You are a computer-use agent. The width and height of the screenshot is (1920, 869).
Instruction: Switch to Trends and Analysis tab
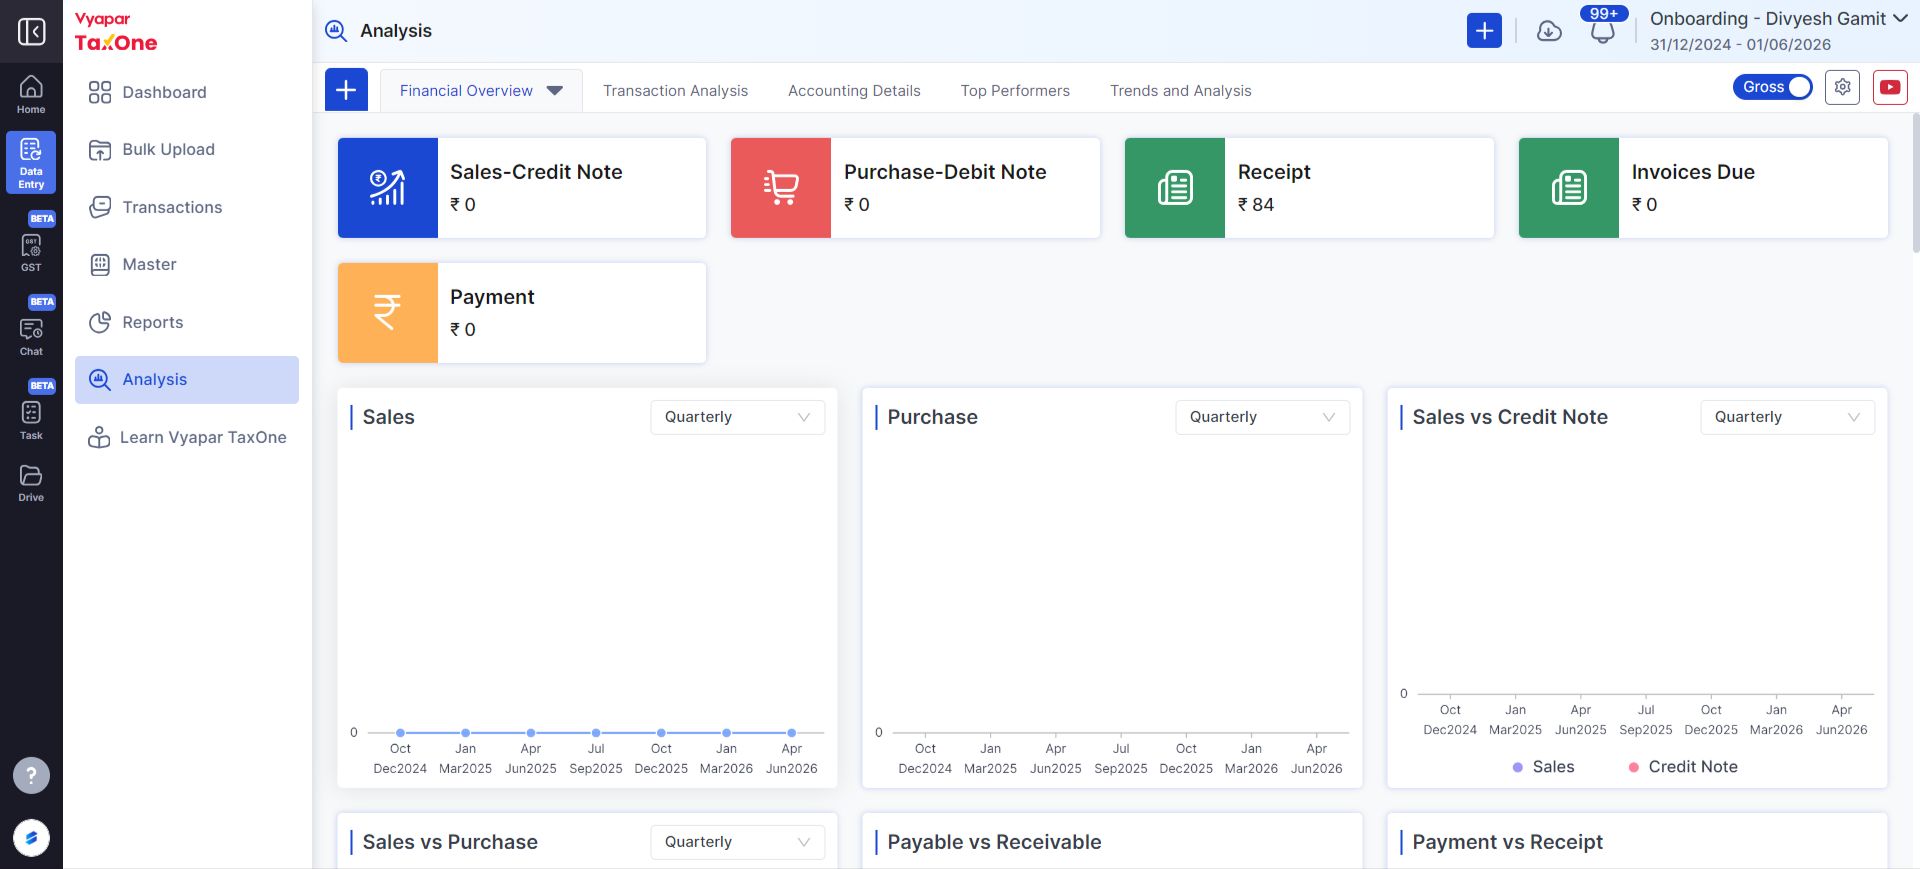tap(1180, 91)
